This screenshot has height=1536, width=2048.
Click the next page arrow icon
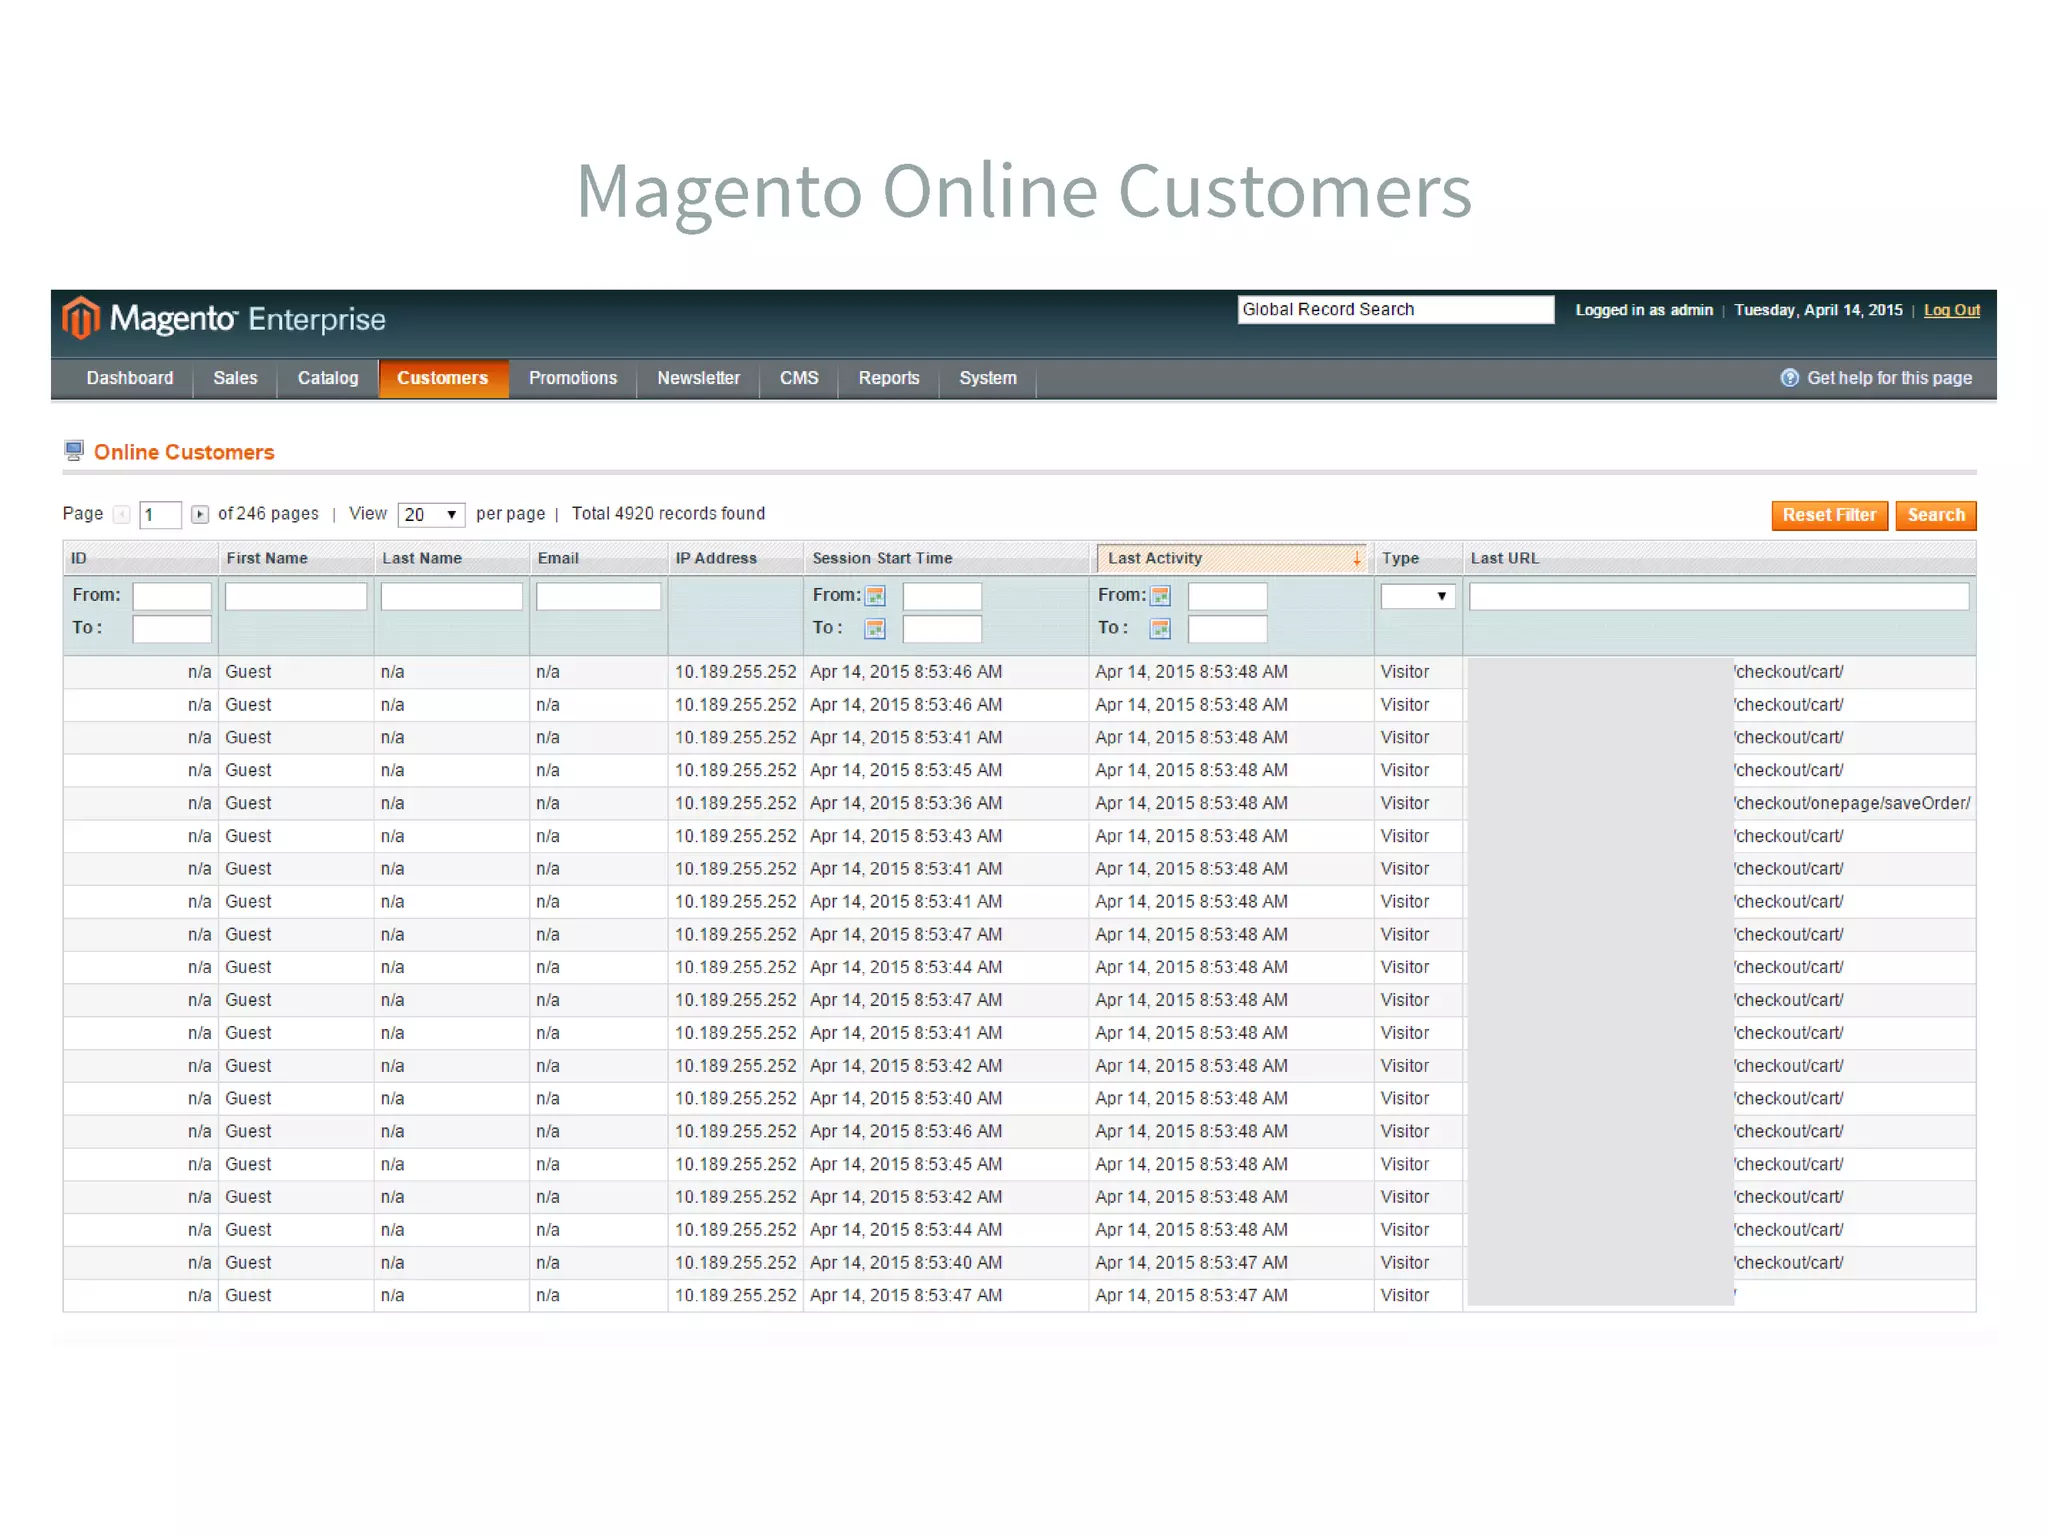[200, 514]
